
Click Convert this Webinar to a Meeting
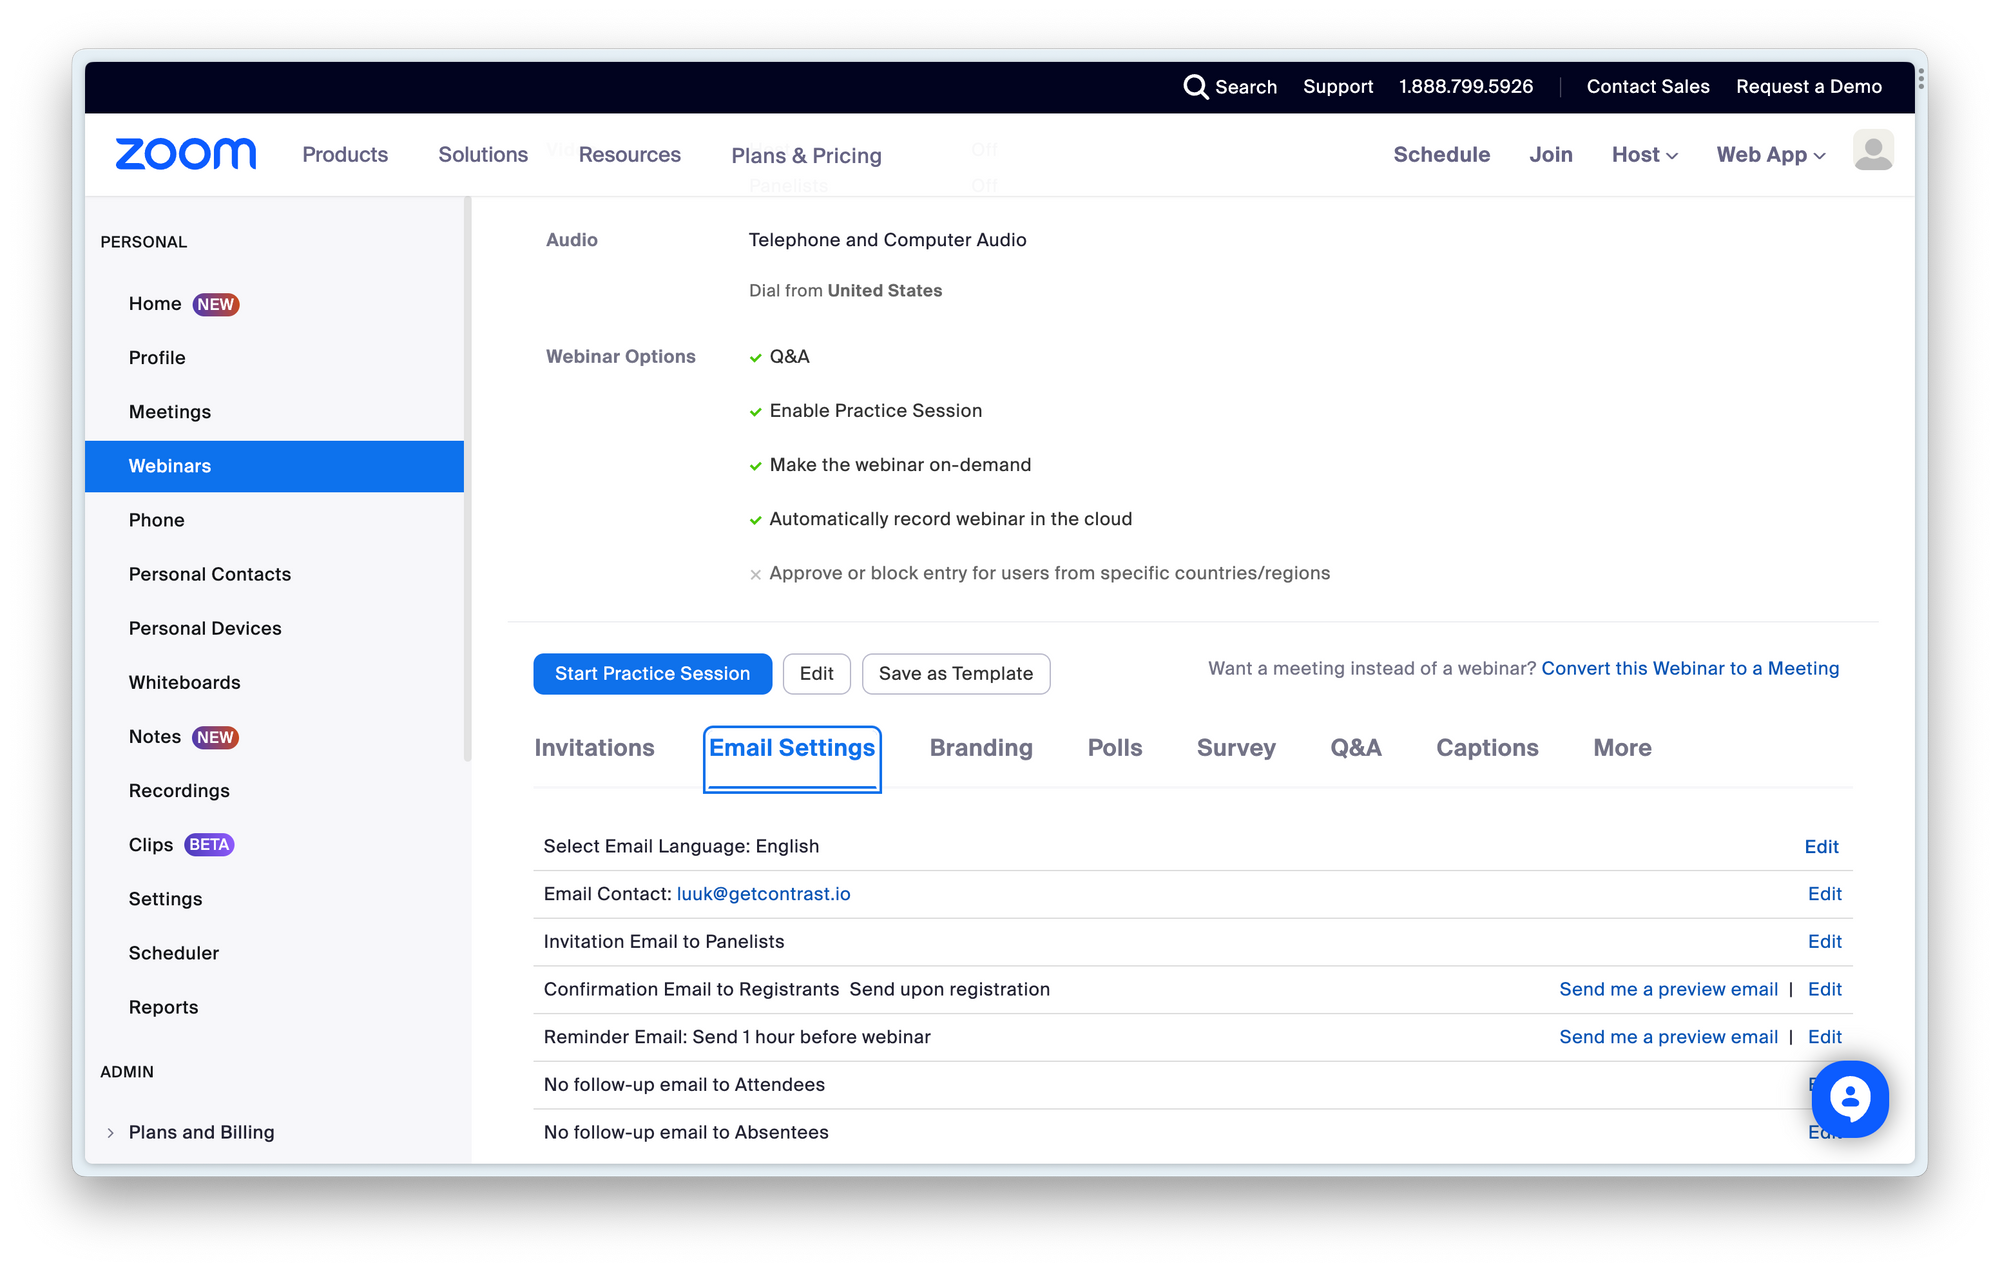point(1690,669)
